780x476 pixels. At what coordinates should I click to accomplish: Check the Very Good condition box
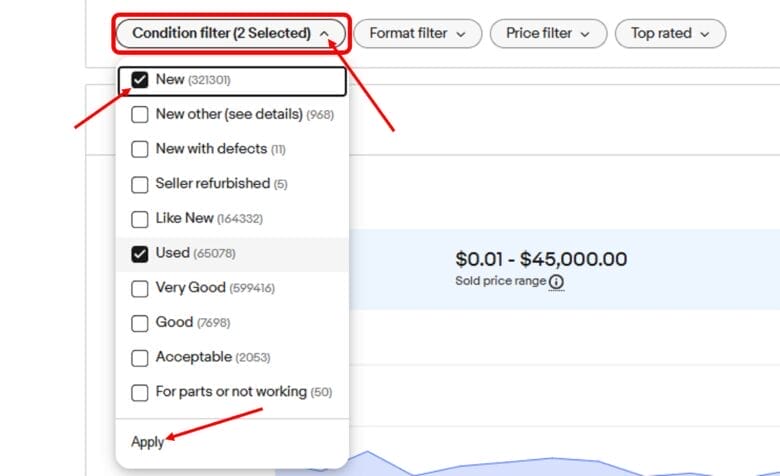140,288
